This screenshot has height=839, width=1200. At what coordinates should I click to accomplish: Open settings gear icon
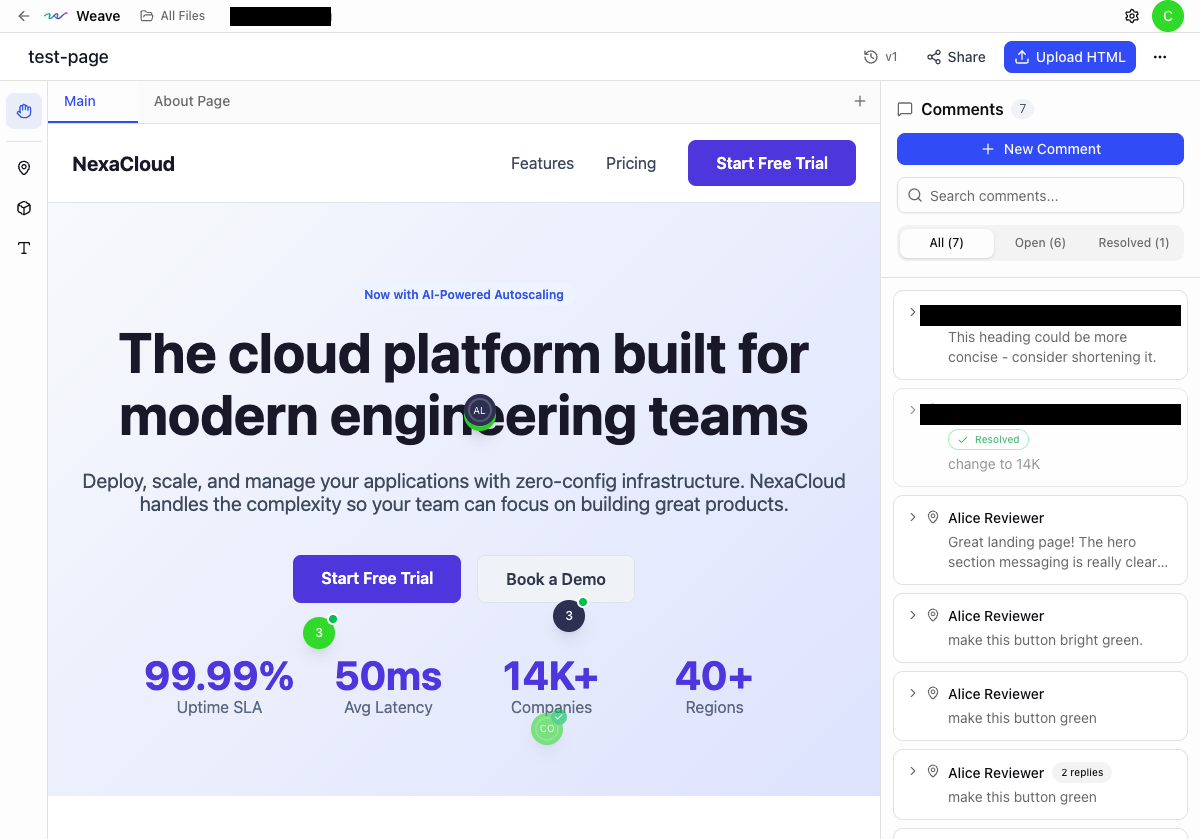click(1132, 16)
